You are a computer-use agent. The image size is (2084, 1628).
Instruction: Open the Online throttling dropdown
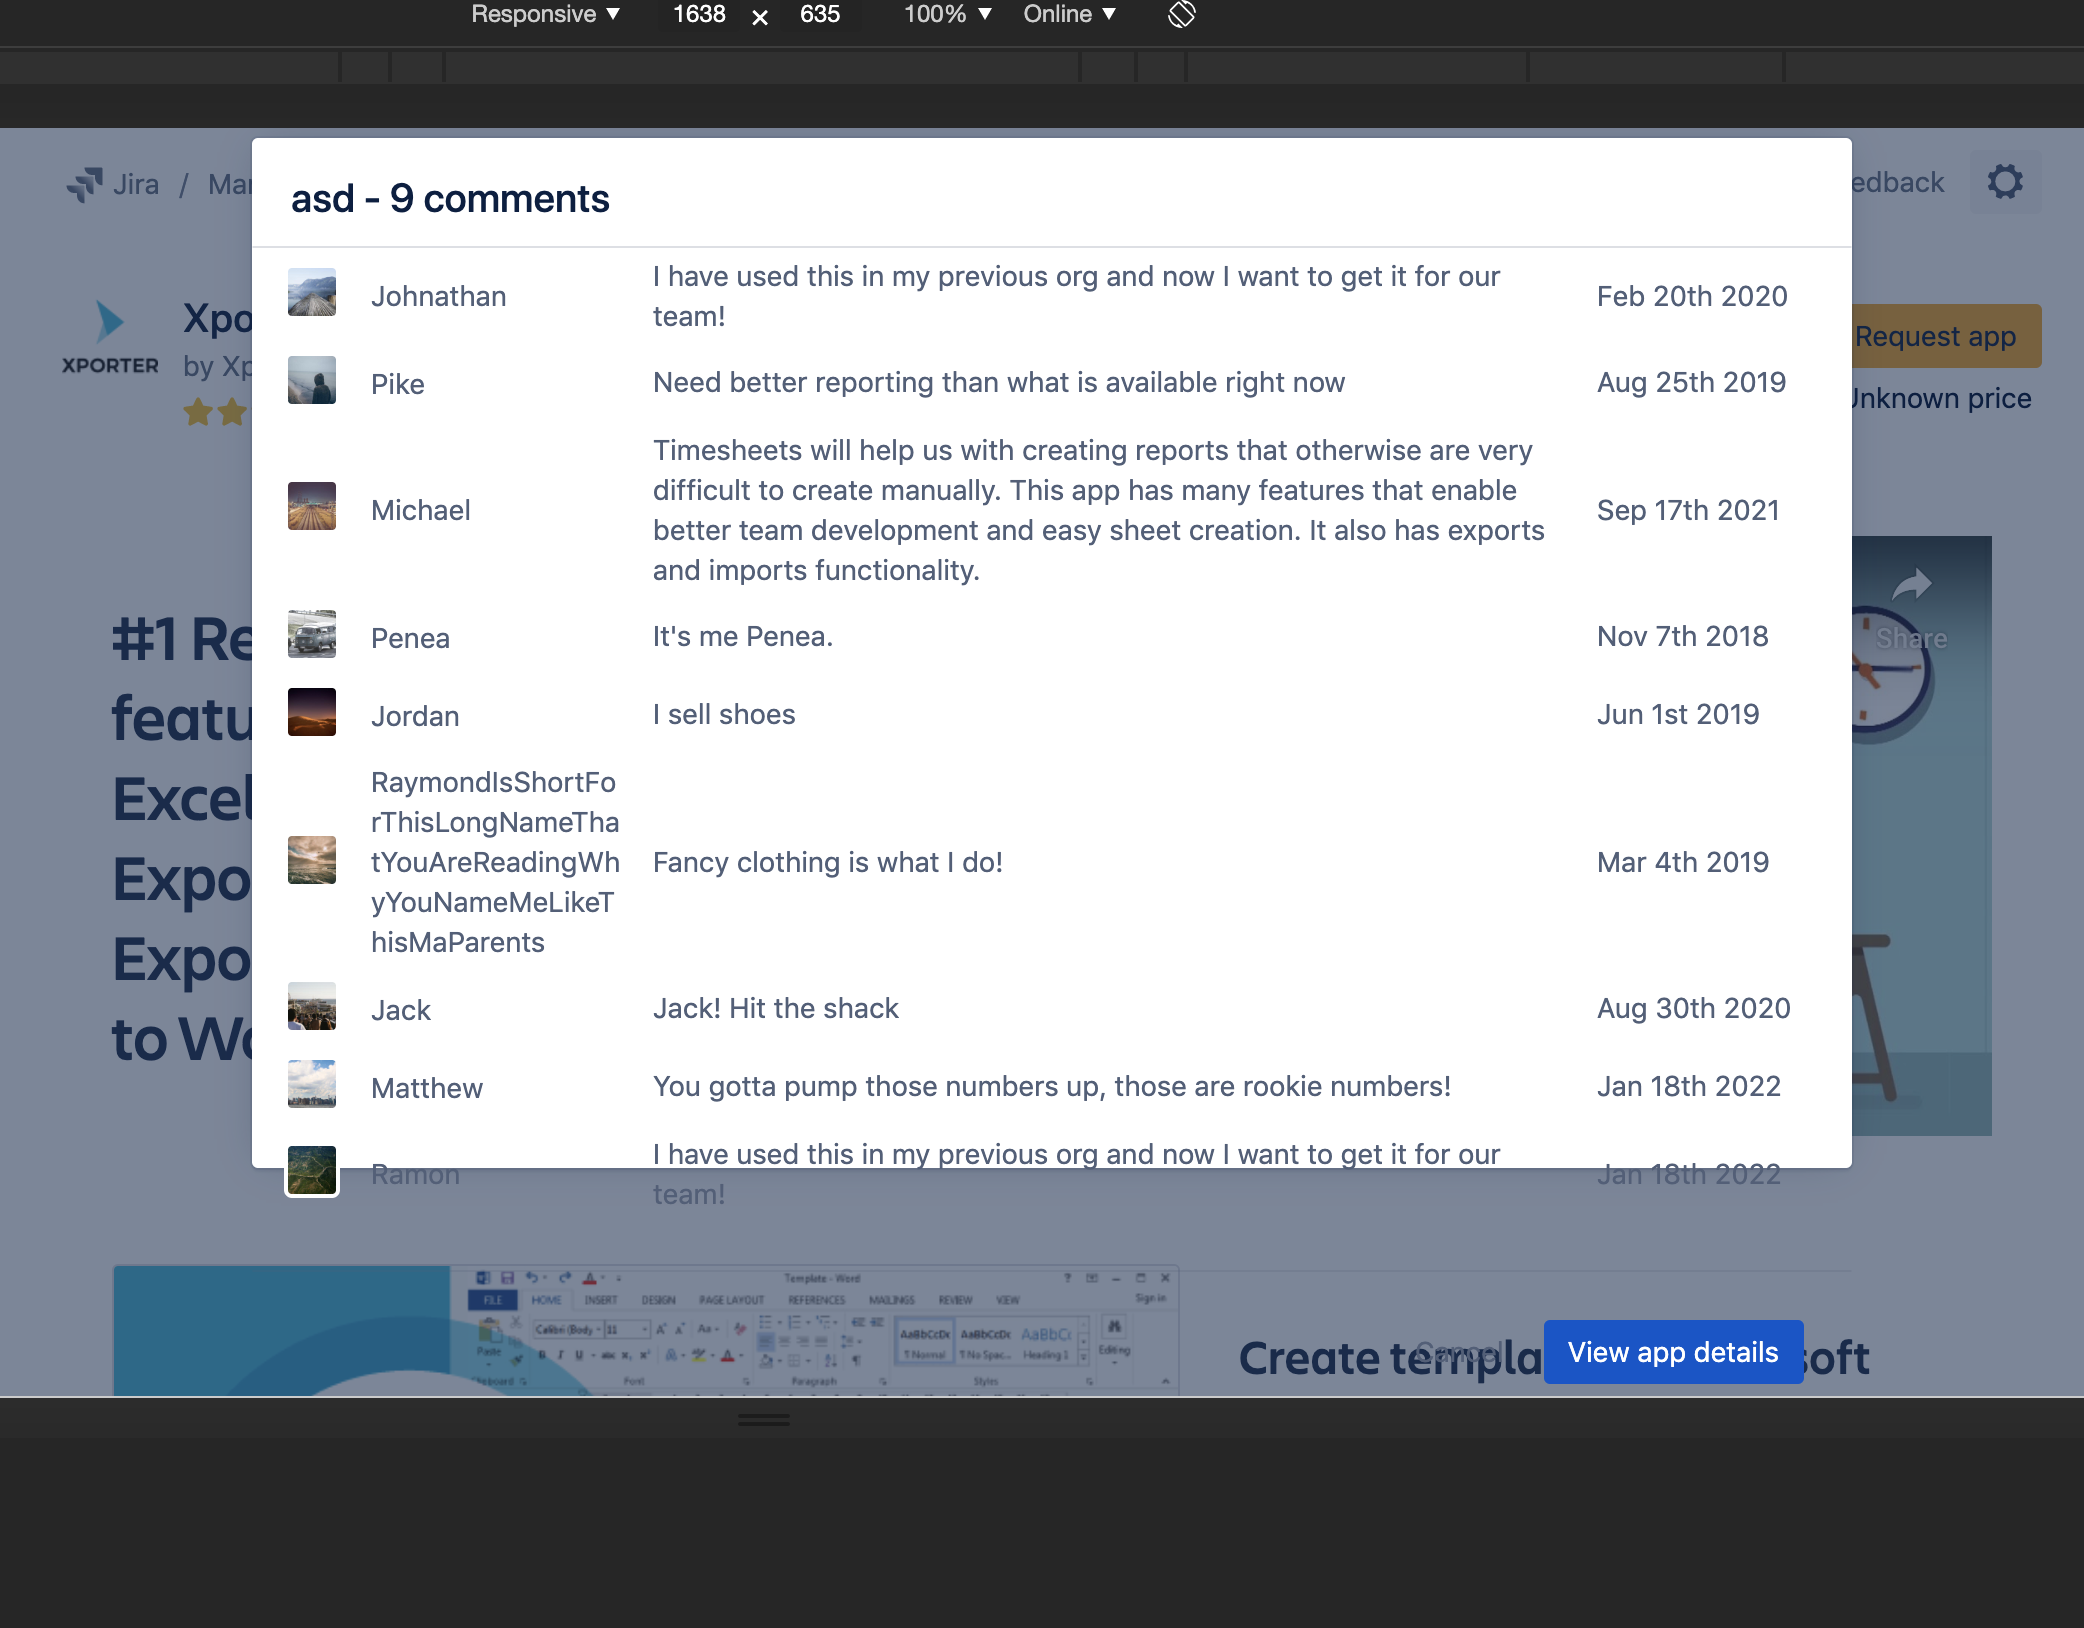(1069, 14)
